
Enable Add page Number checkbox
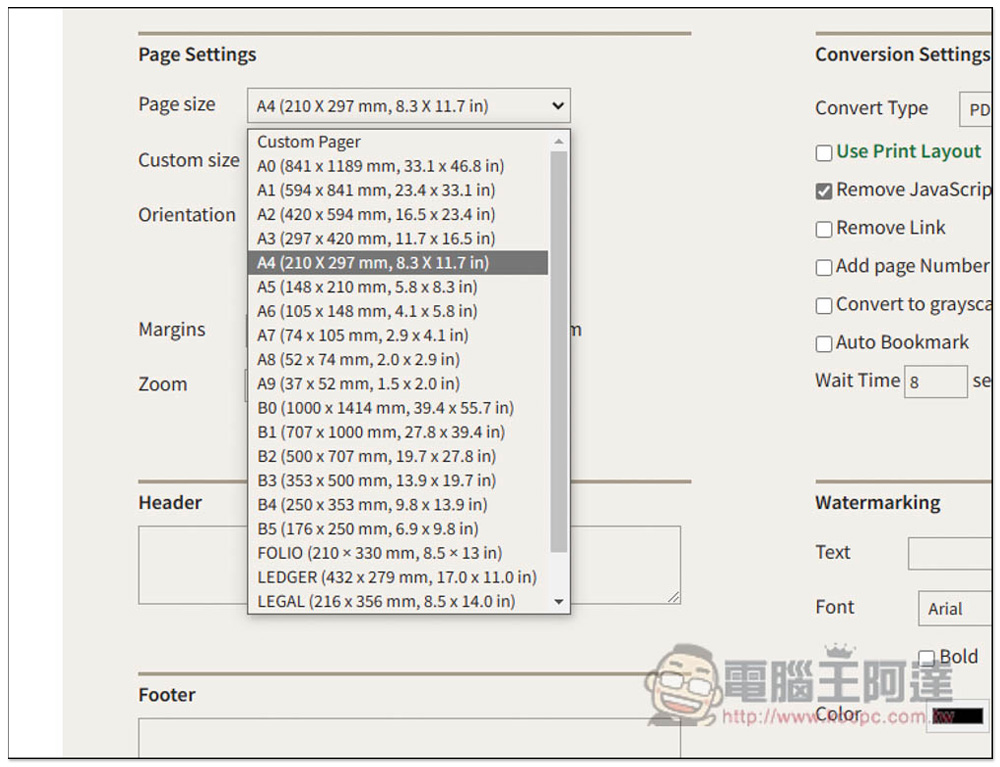click(824, 268)
